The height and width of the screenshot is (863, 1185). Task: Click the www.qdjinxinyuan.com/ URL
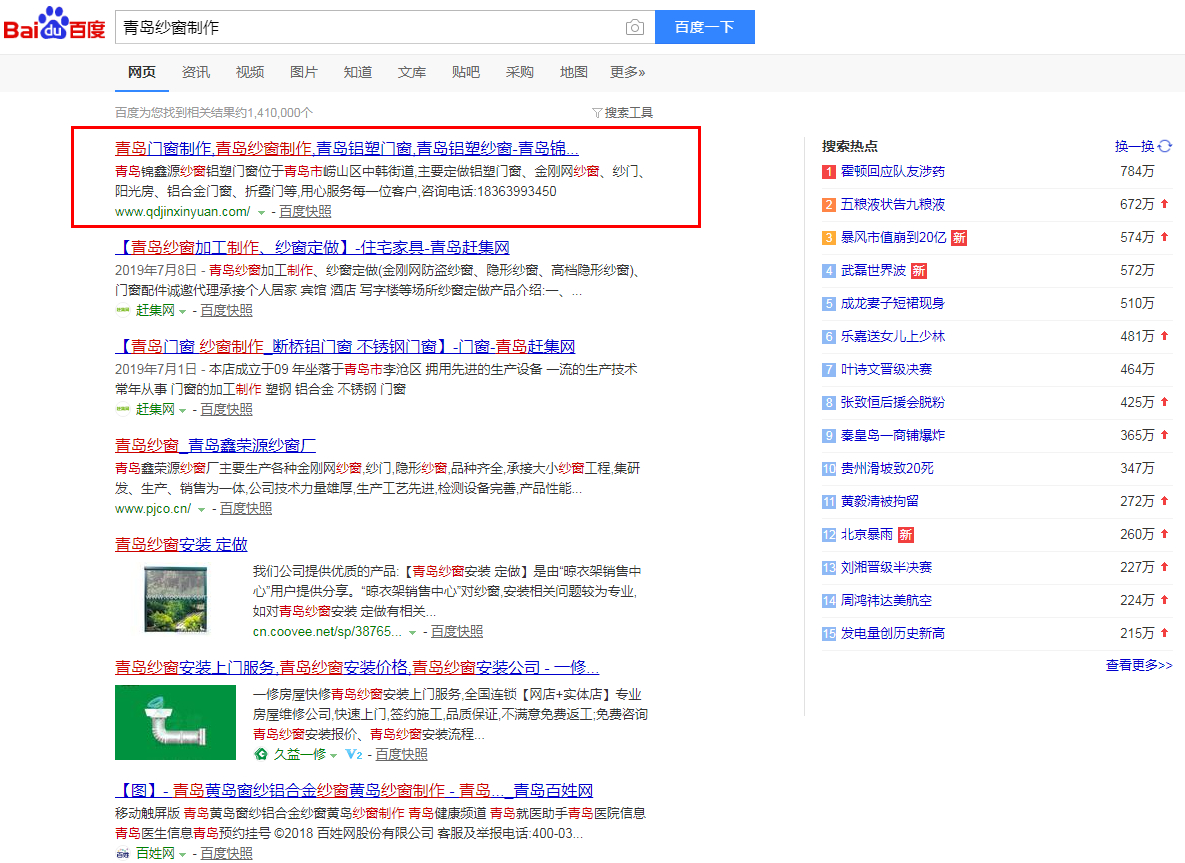(183, 212)
